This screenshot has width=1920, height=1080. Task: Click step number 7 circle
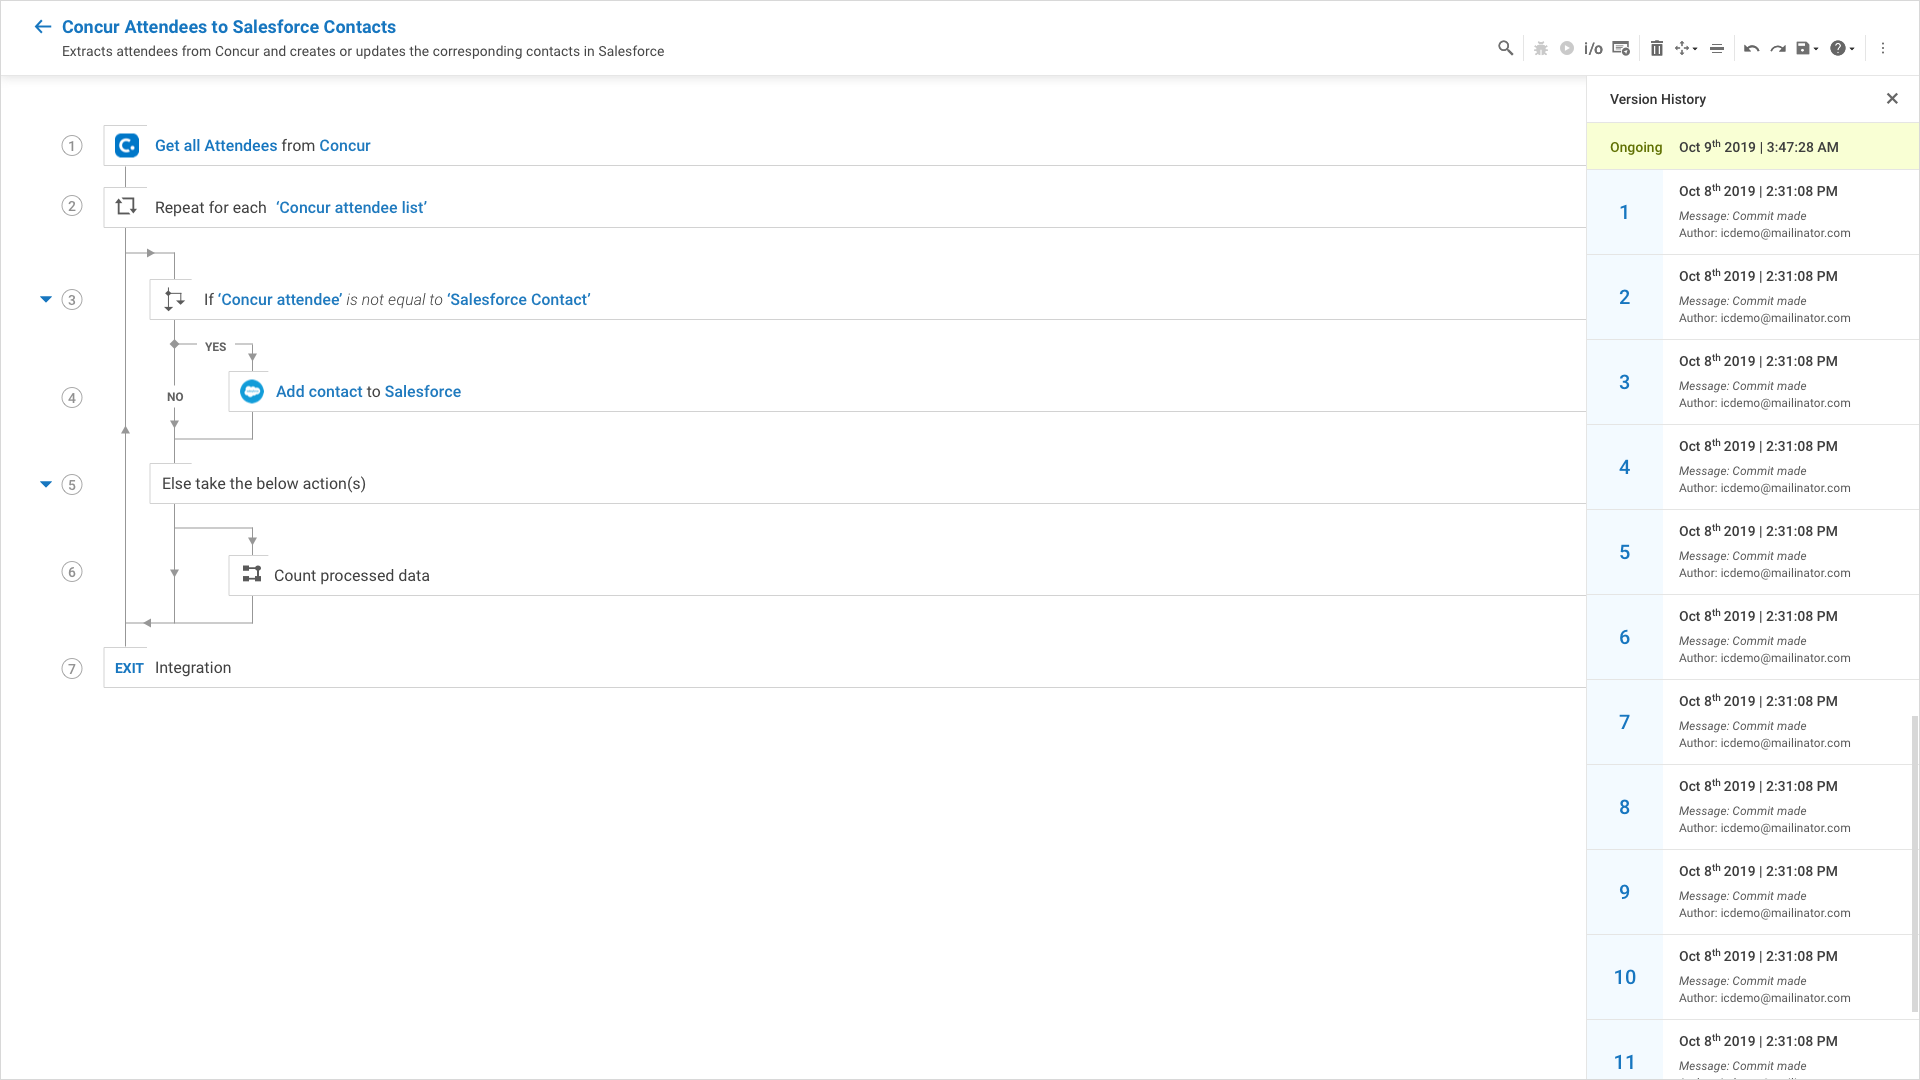tap(72, 669)
